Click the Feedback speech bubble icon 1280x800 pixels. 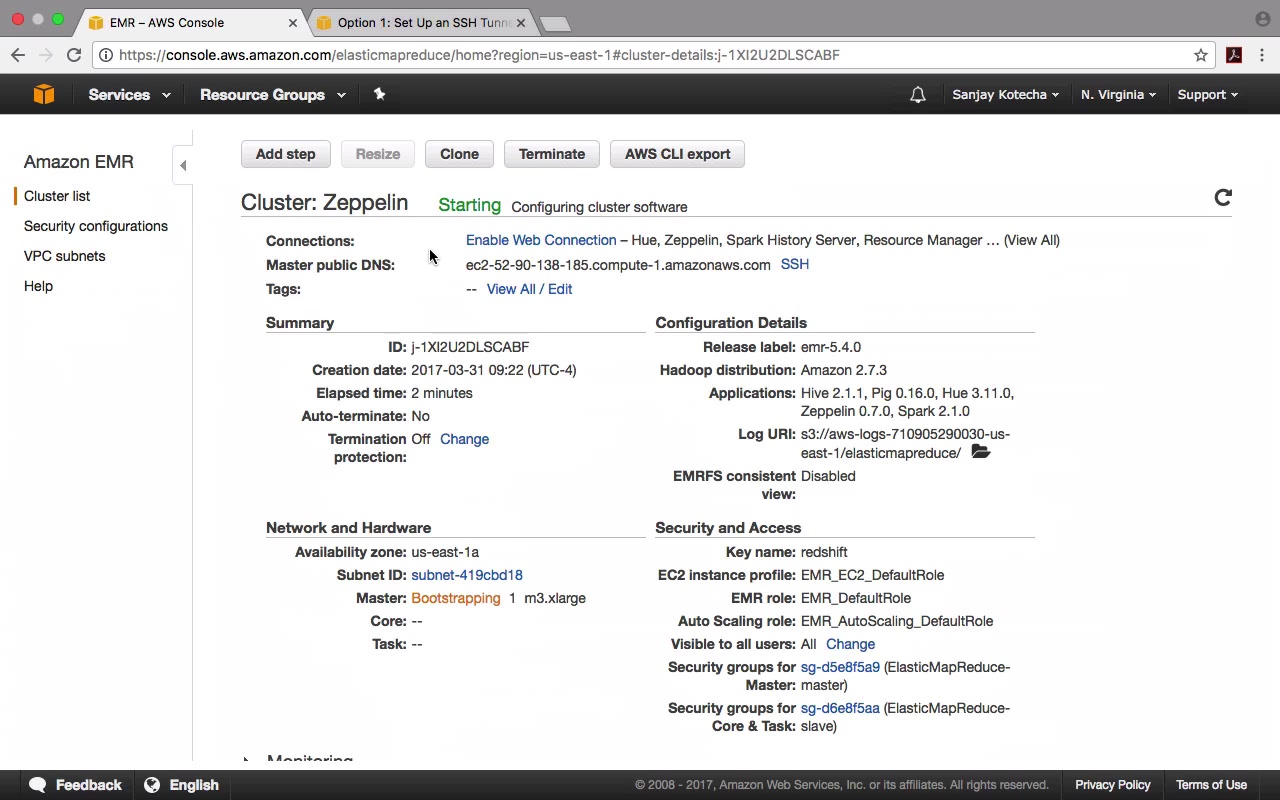(x=38, y=785)
